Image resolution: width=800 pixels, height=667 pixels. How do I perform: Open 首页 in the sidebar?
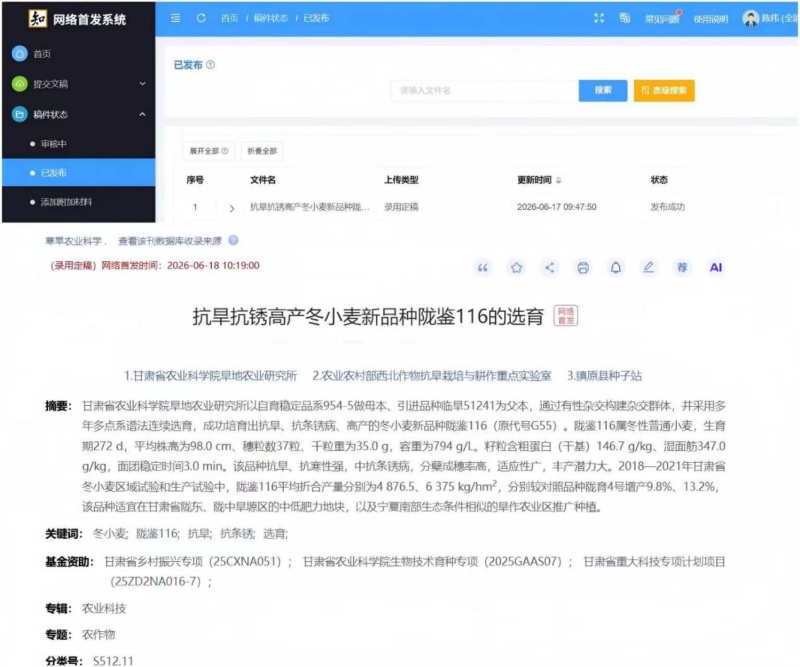pos(42,54)
